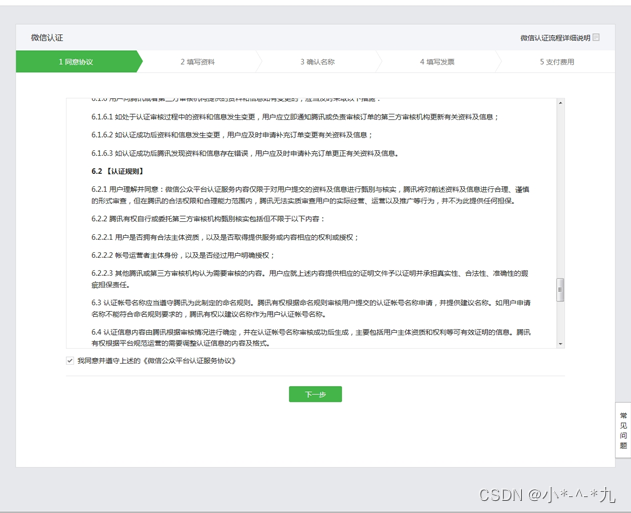The image size is (631, 513).
Task: Click the green 下一步 button
Action: [x=315, y=394]
